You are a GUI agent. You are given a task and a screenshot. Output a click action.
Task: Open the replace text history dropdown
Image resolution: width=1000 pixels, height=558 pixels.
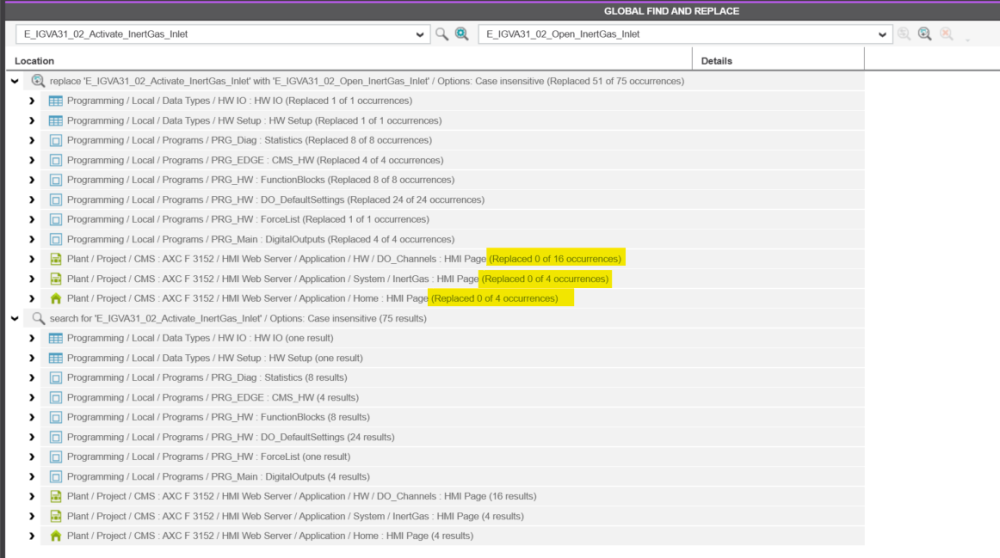point(883,35)
